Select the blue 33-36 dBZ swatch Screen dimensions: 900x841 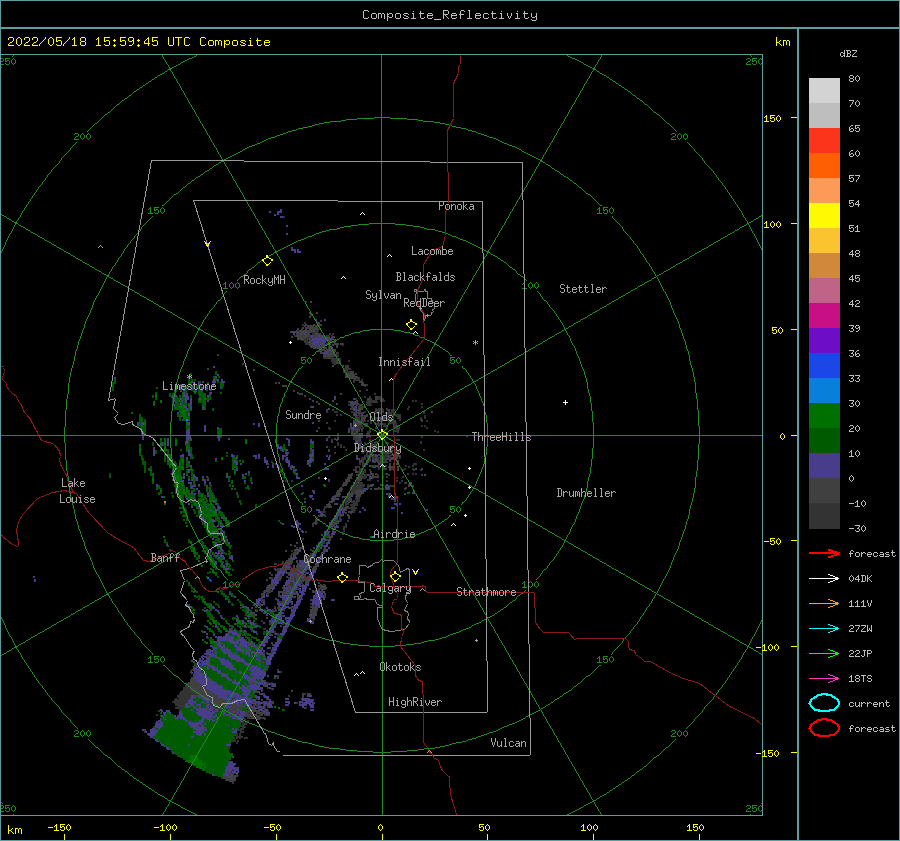coord(824,365)
